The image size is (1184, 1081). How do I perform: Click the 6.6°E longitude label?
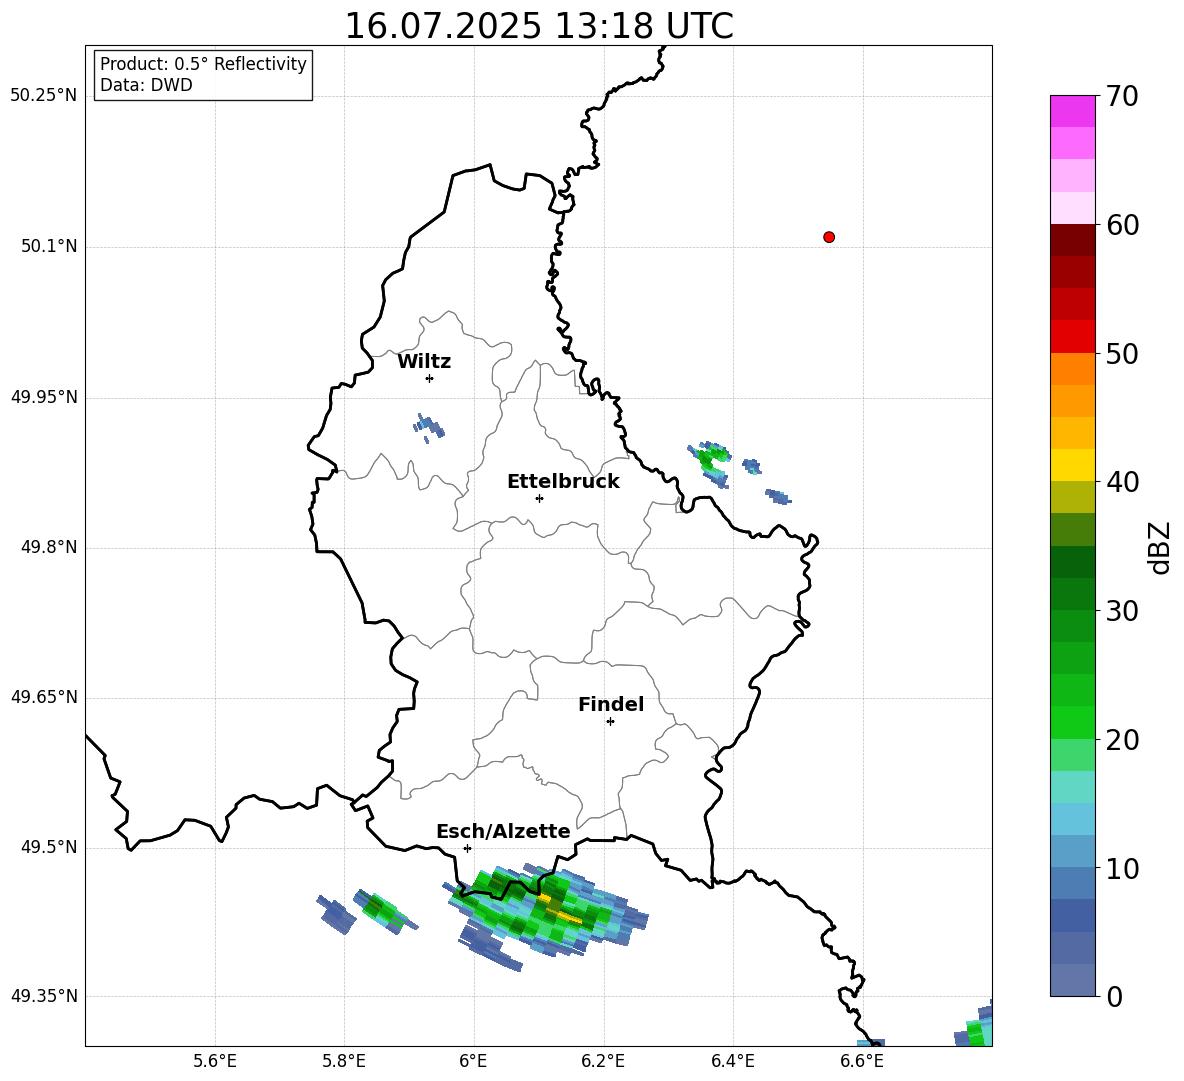pos(862,1061)
